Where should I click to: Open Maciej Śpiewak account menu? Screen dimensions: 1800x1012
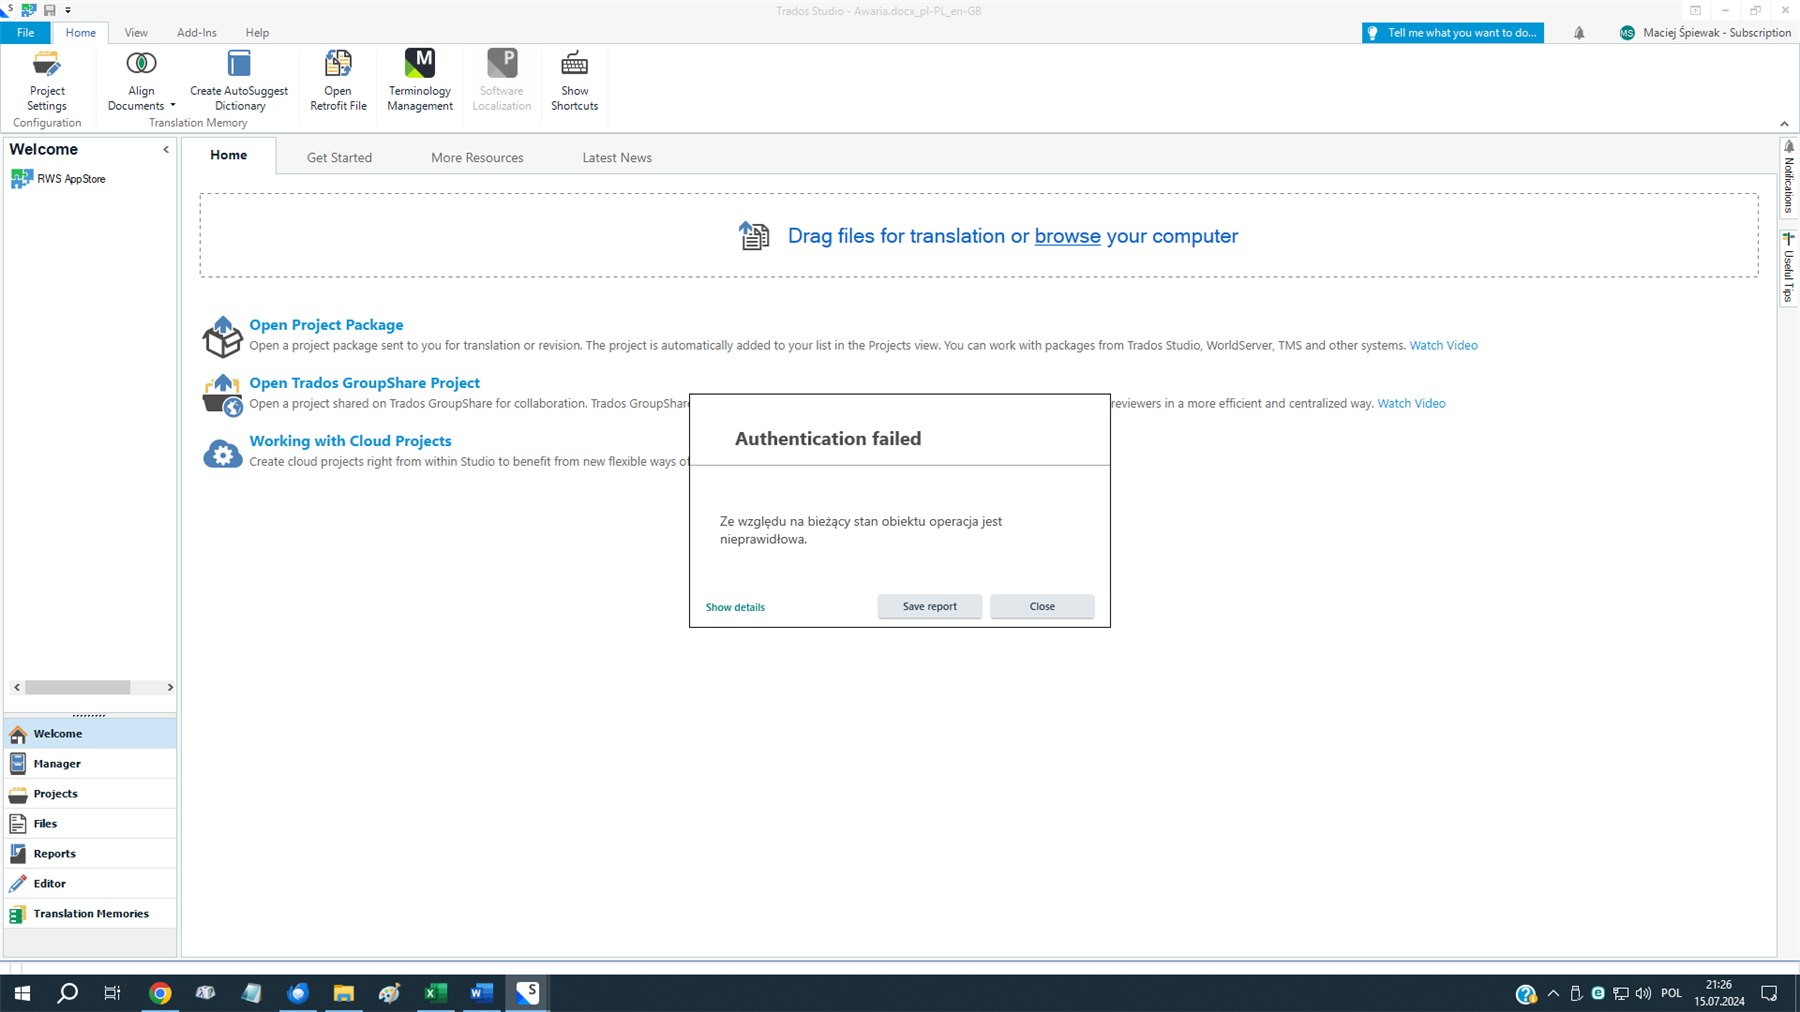click(1704, 33)
